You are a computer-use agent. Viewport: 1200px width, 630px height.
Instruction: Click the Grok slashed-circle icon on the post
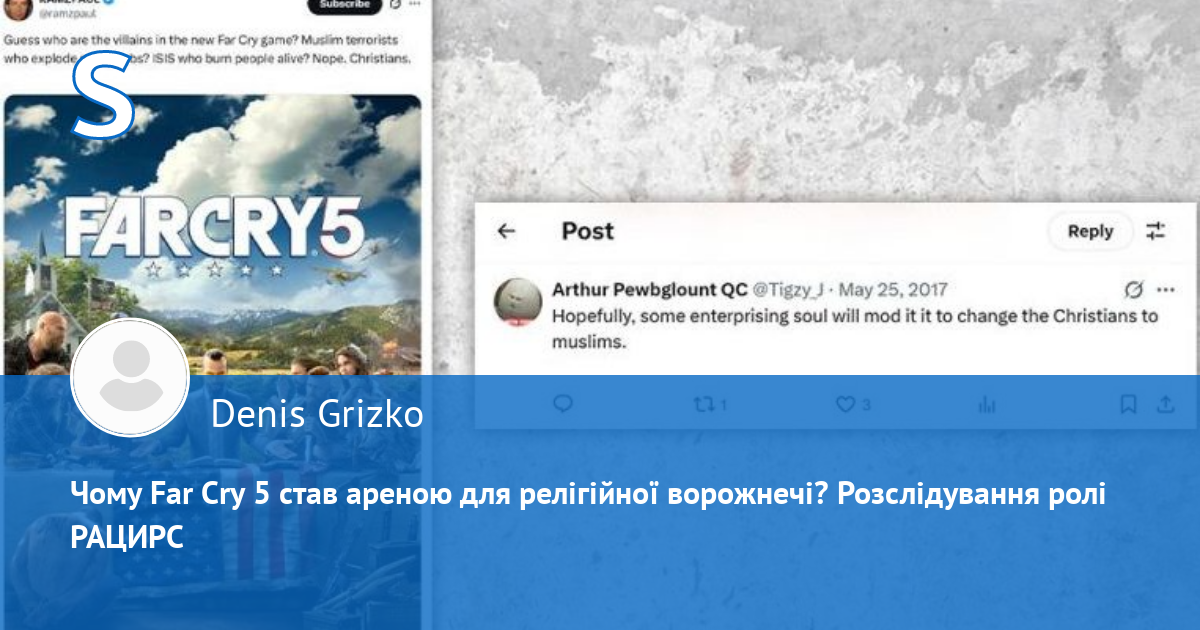pos(1134,290)
